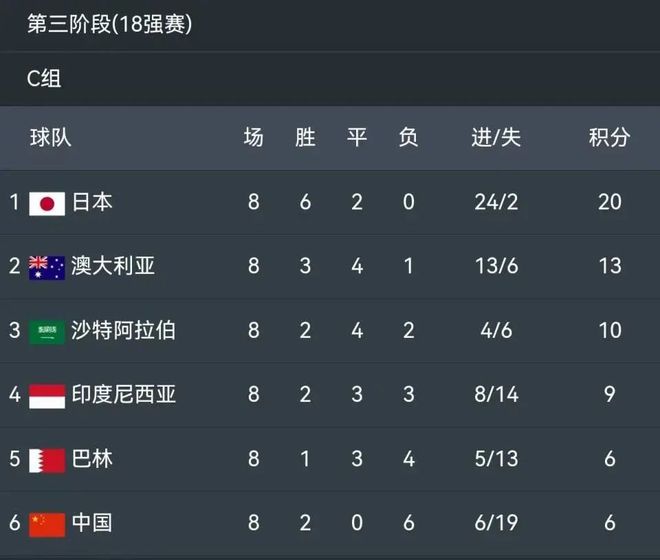The width and height of the screenshot is (660, 560).
Task: Open the 日本 team row
Action: [x=330, y=203]
